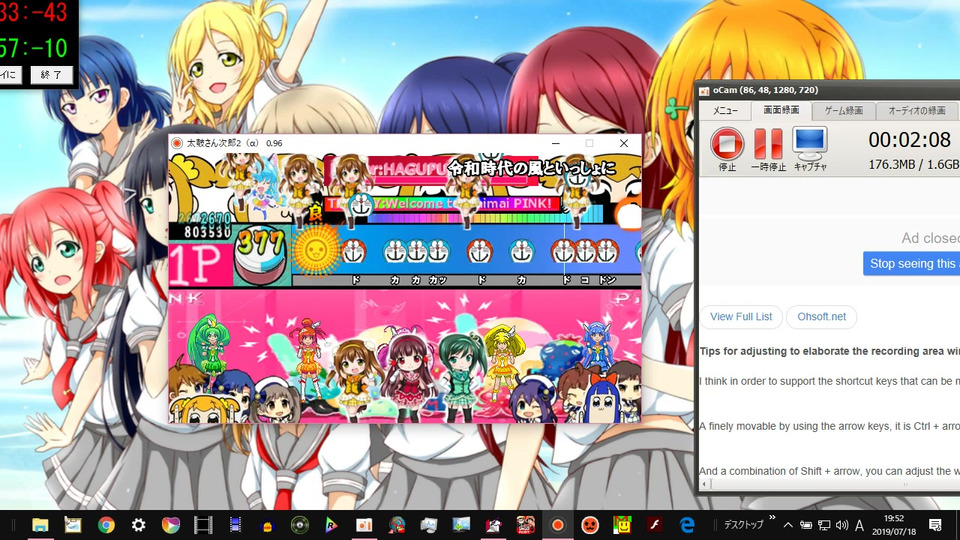Viewport: 960px width, 540px height.
Task: Open the green disc app on the taskbar
Action: tap(299, 525)
